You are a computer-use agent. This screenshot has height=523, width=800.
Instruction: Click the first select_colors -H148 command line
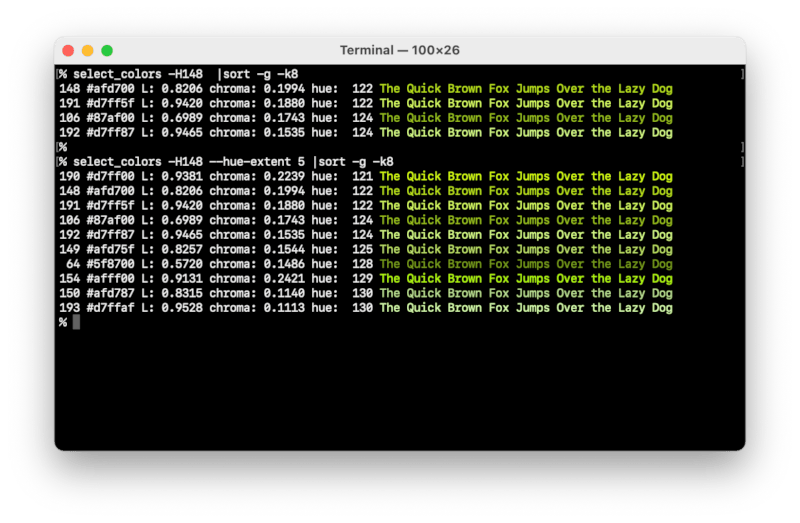point(140,75)
